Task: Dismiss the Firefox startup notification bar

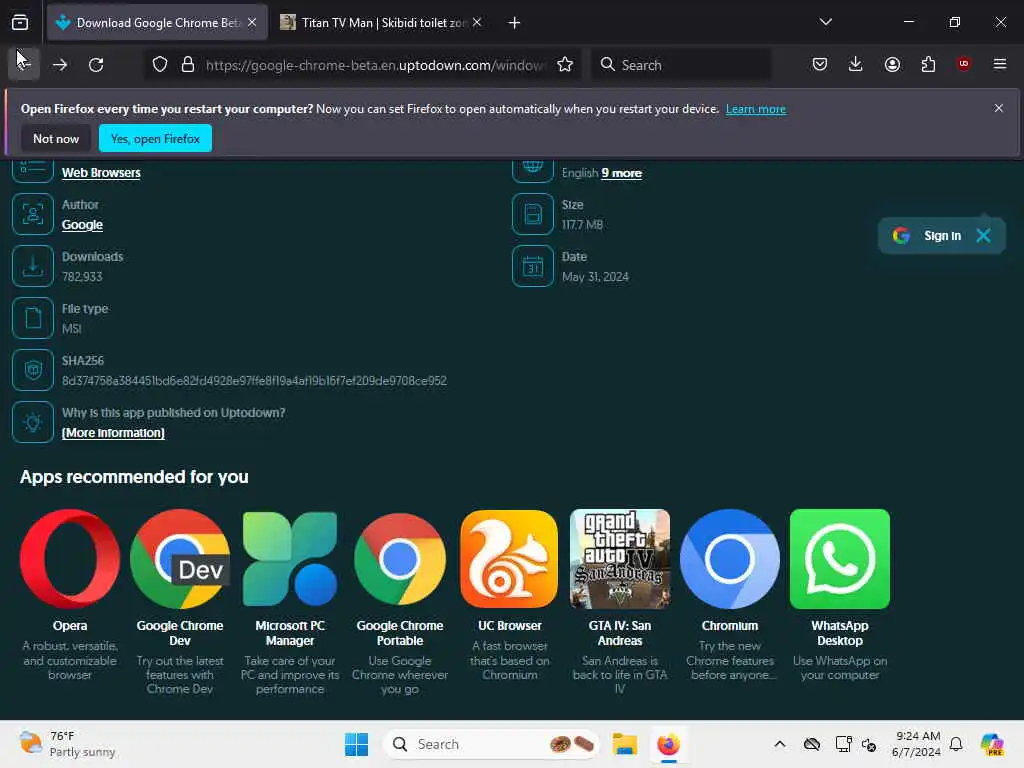Action: point(999,108)
